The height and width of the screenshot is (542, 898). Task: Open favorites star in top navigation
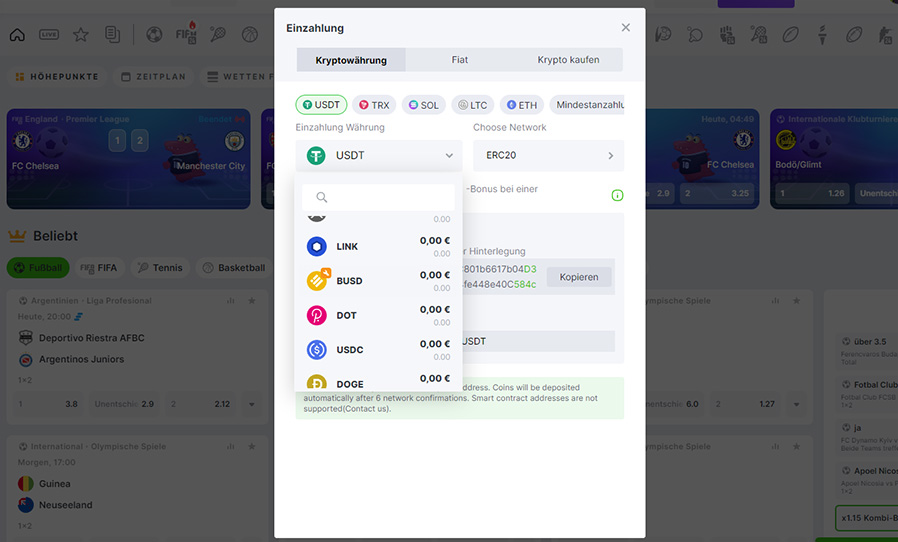pos(81,35)
